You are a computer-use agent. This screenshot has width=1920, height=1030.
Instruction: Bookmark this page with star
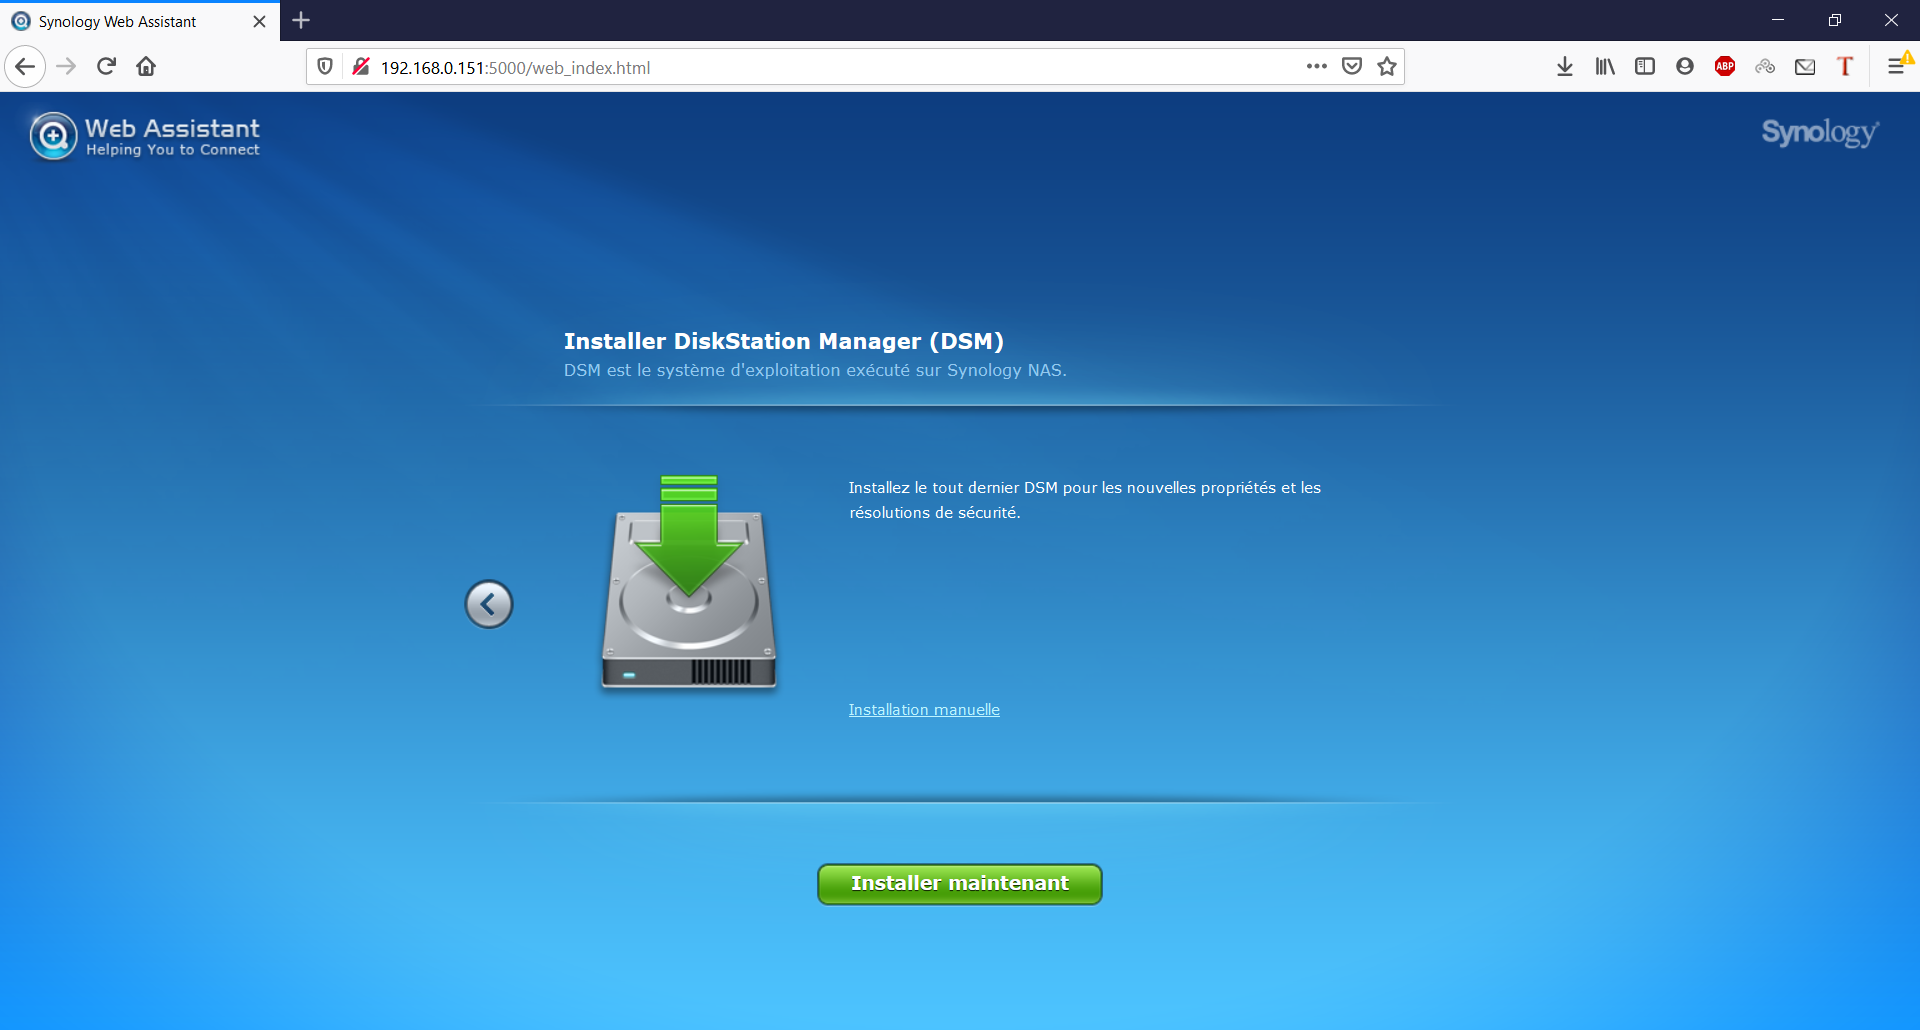coord(1387,67)
